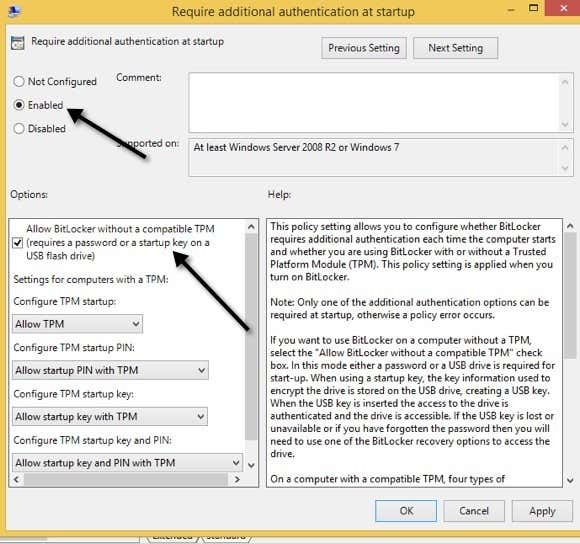Image resolution: width=580 pixels, height=544 pixels.
Task: Click the Supported on box scroll up arrow
Action: coord(565,148)
